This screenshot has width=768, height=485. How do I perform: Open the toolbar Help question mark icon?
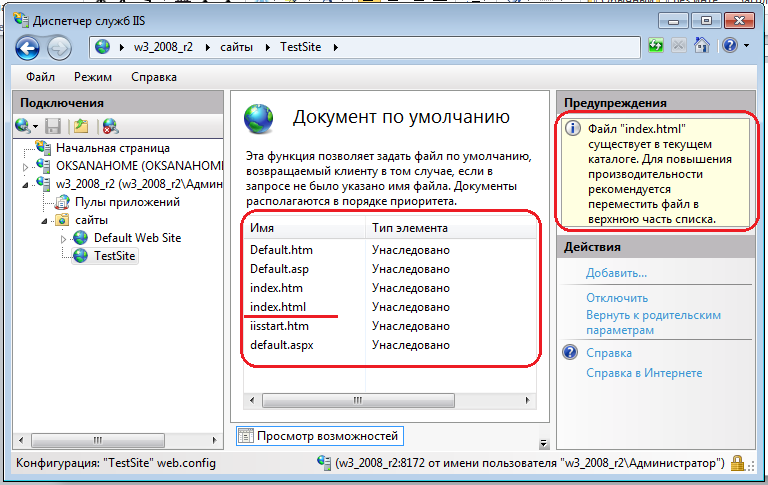730,46
